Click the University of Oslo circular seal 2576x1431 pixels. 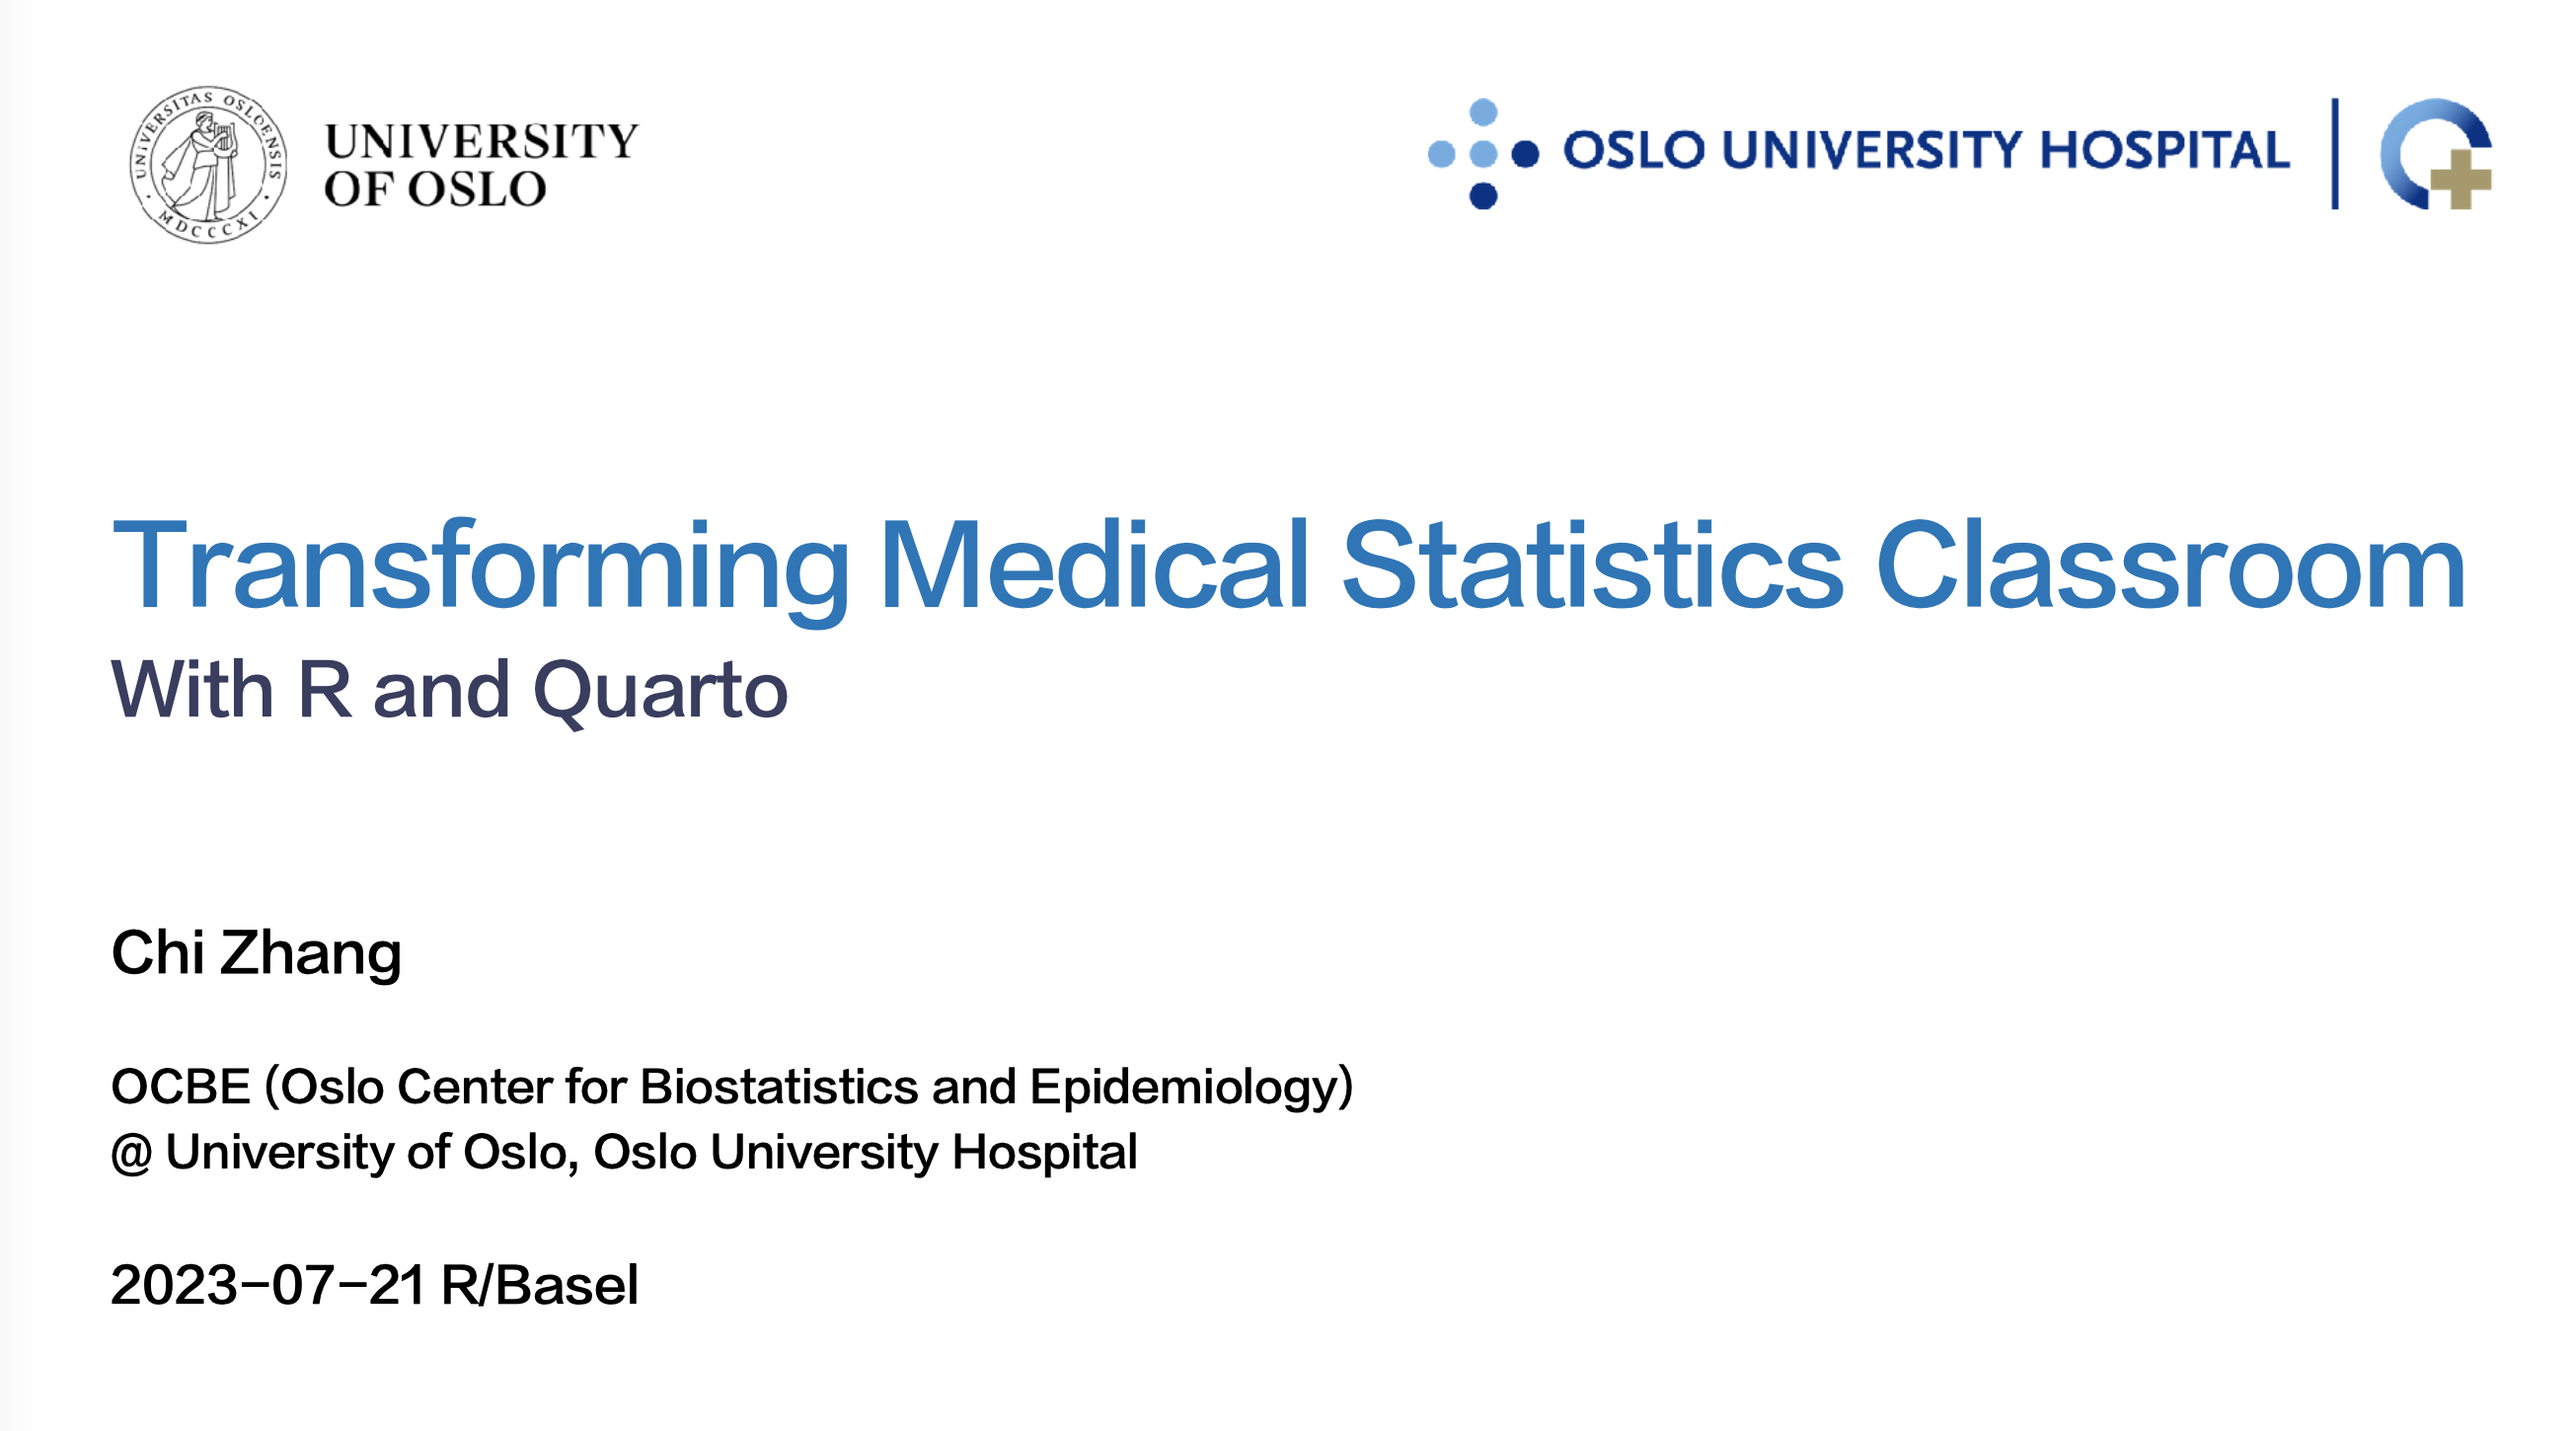point(208,165)
